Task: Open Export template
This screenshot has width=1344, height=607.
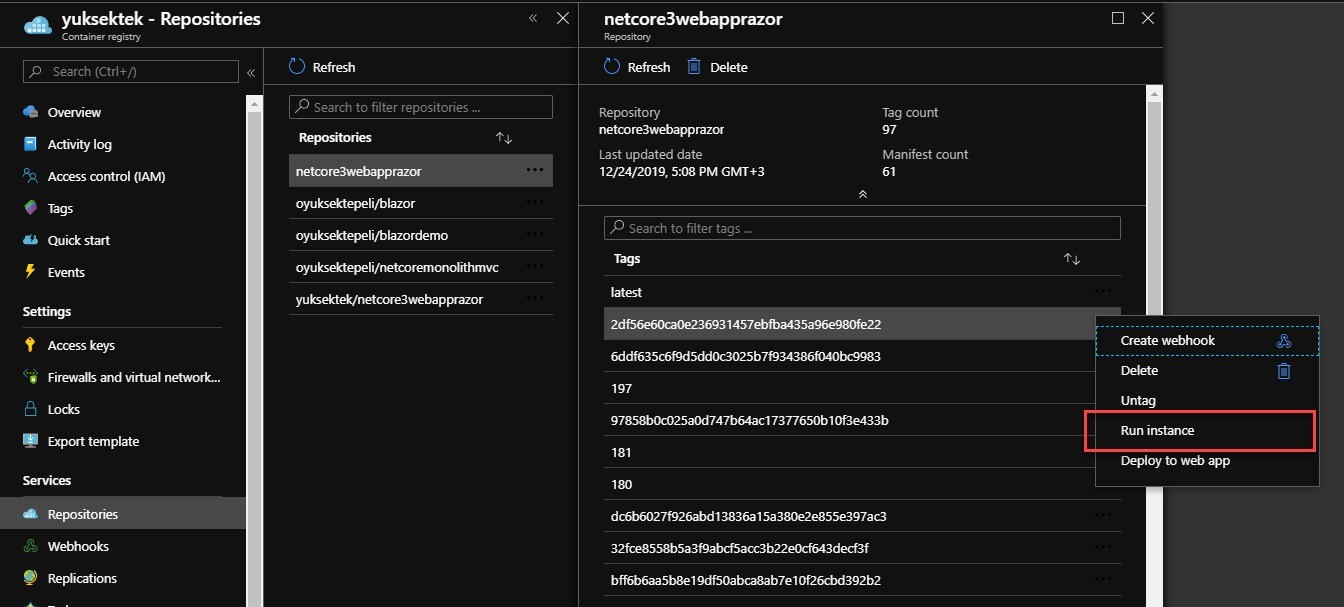Action: [93, 441]
